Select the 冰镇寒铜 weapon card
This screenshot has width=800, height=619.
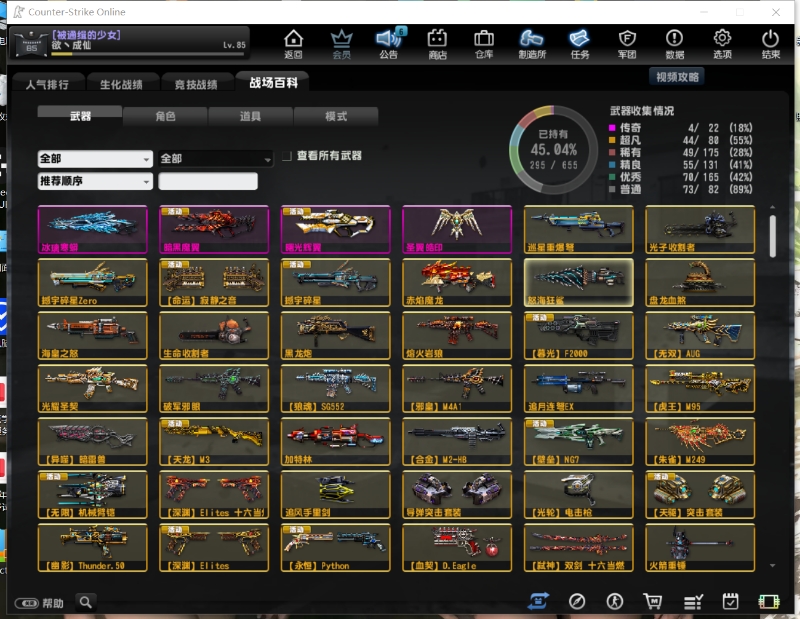coord(92,230)
